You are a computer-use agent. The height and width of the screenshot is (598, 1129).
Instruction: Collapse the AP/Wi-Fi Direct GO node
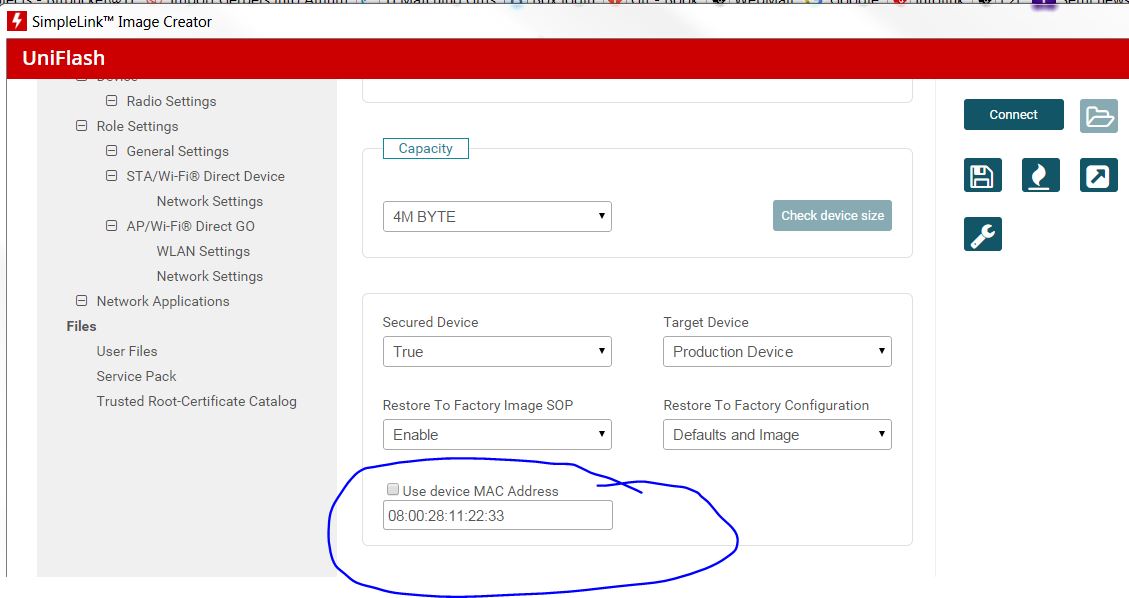pyautogui.click(x=112, y=225)
